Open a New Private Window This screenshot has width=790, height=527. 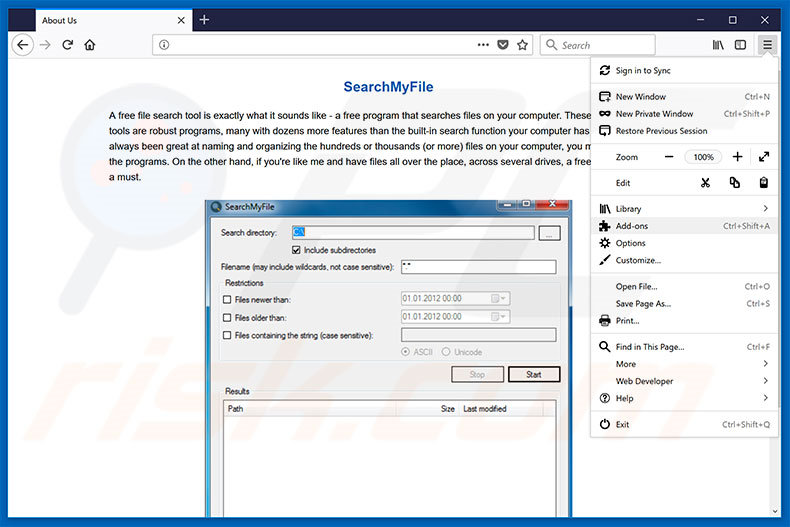685,113
